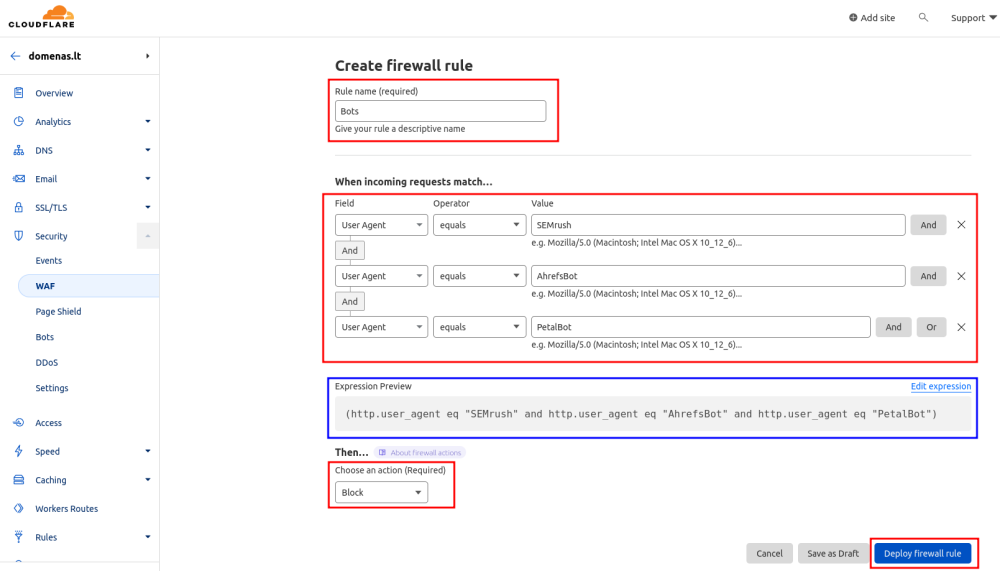Click the Access icon in sidebar

pyautogui.click(x=18, y=422)
